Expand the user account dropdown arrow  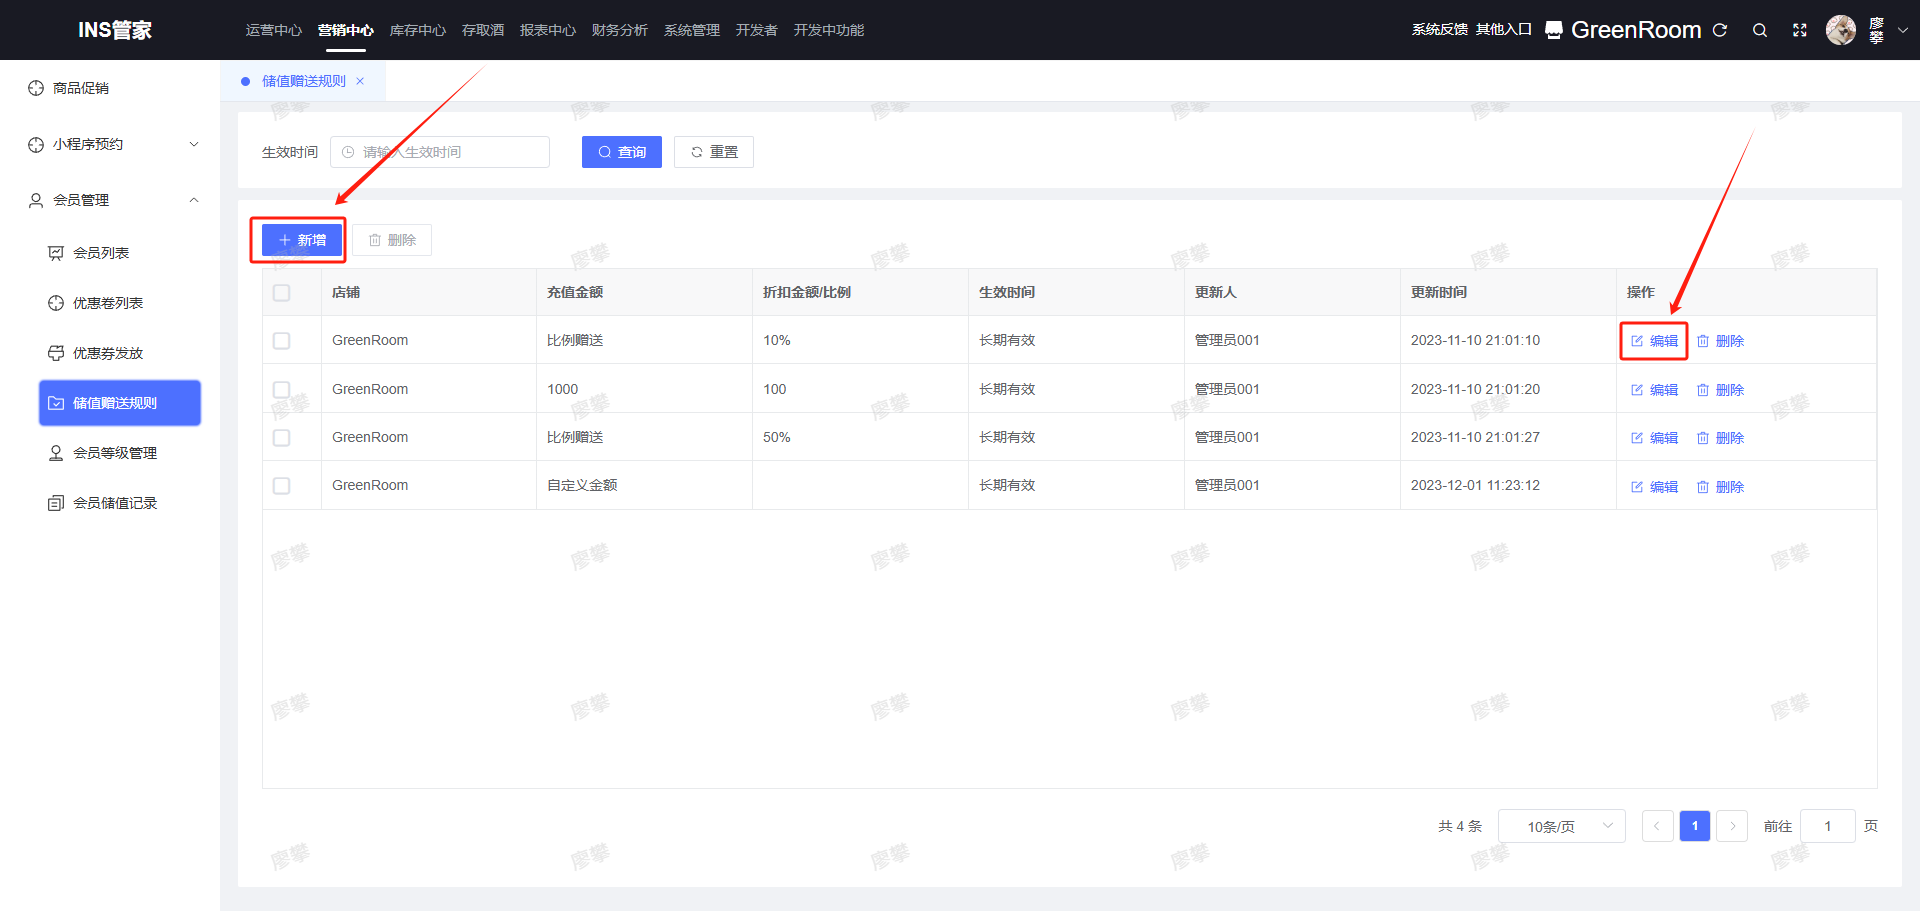(1903, 30)
